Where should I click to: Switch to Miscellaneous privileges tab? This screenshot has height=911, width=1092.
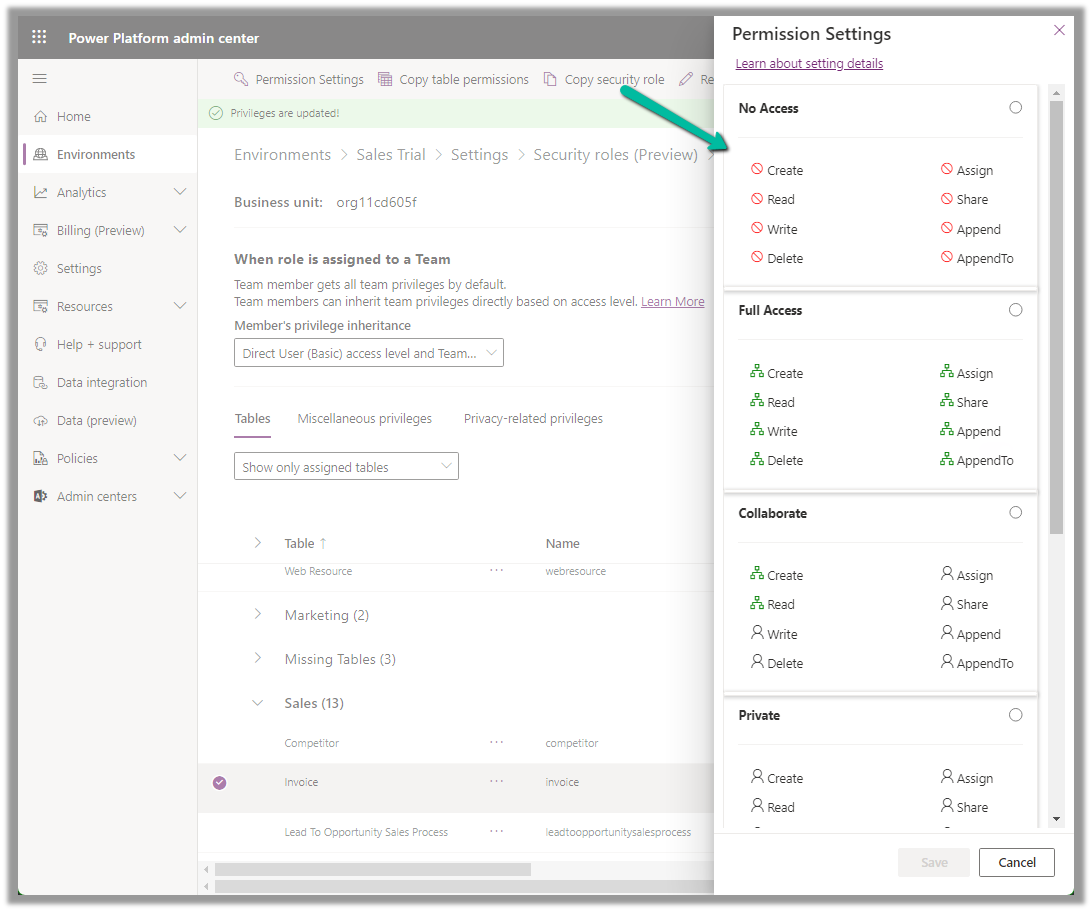click(x=364, y=418)
